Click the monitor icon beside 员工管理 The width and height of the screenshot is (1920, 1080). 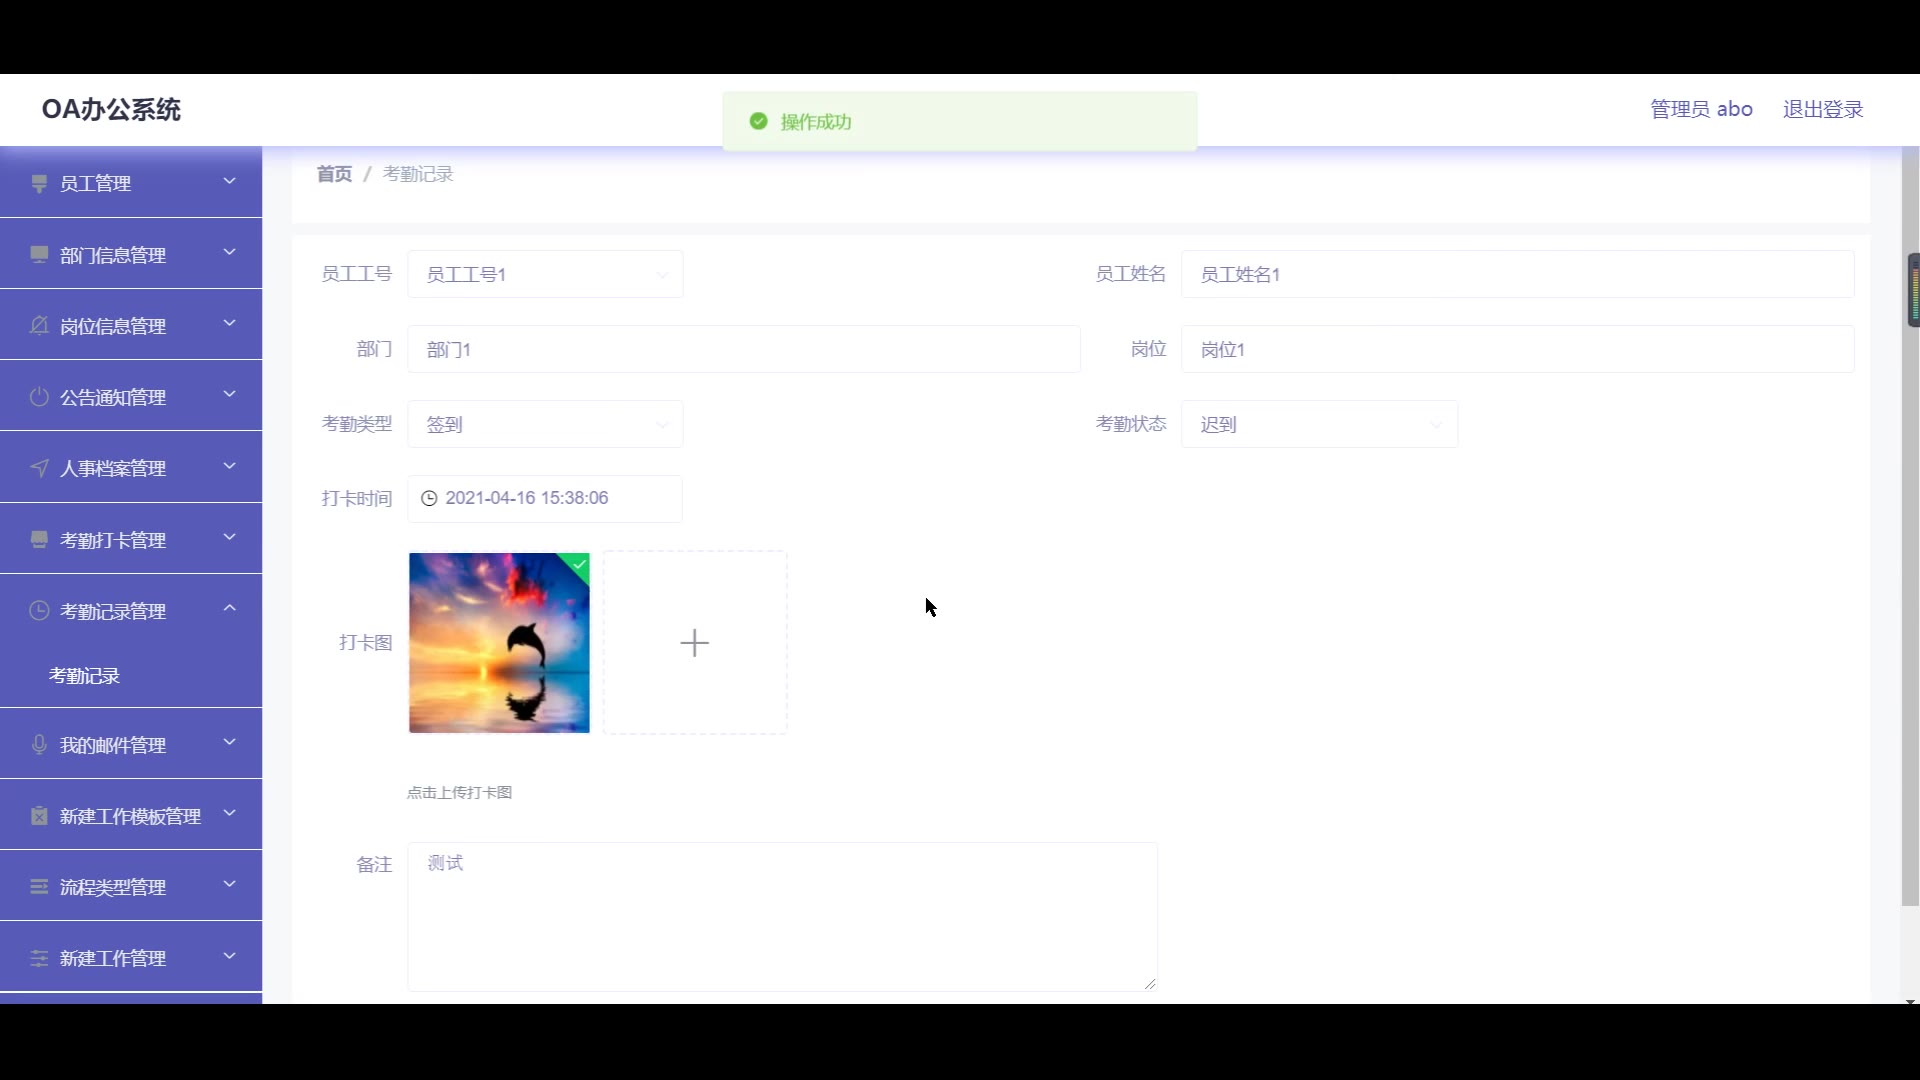coord(39,183)
